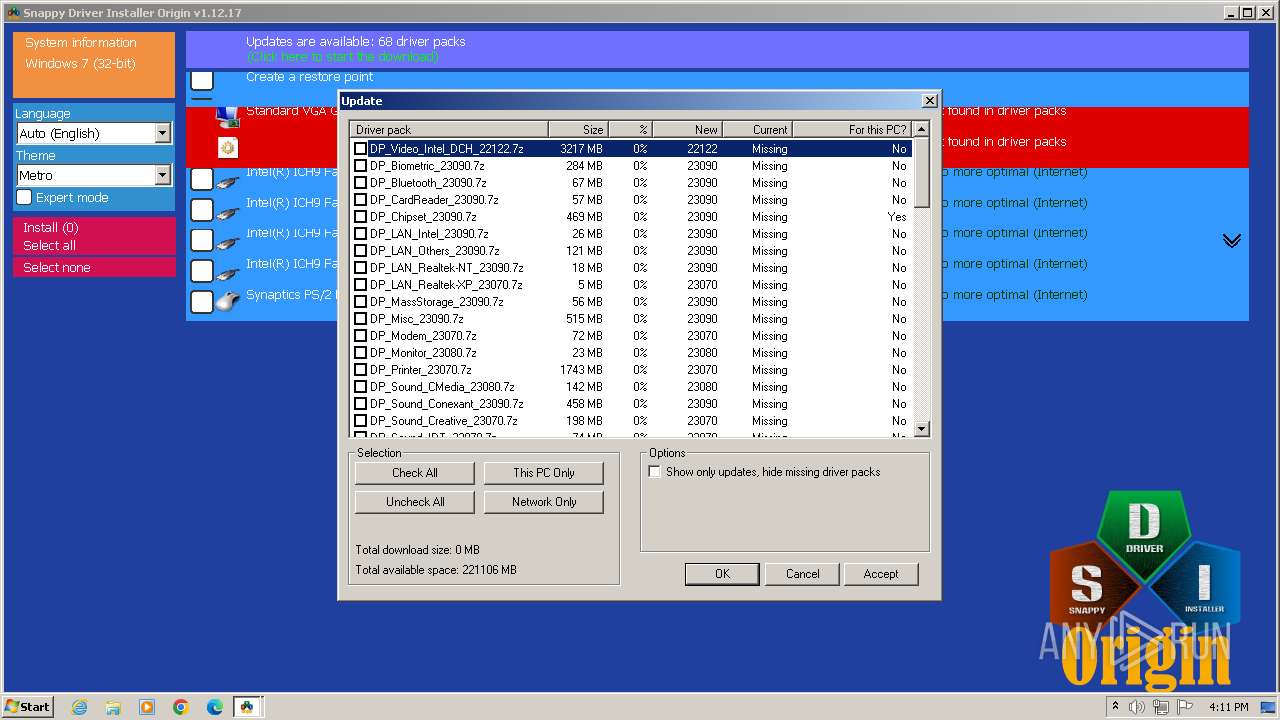Click the driver list scrollbar up arrow

pyautogui.click(x=922, y=129)
